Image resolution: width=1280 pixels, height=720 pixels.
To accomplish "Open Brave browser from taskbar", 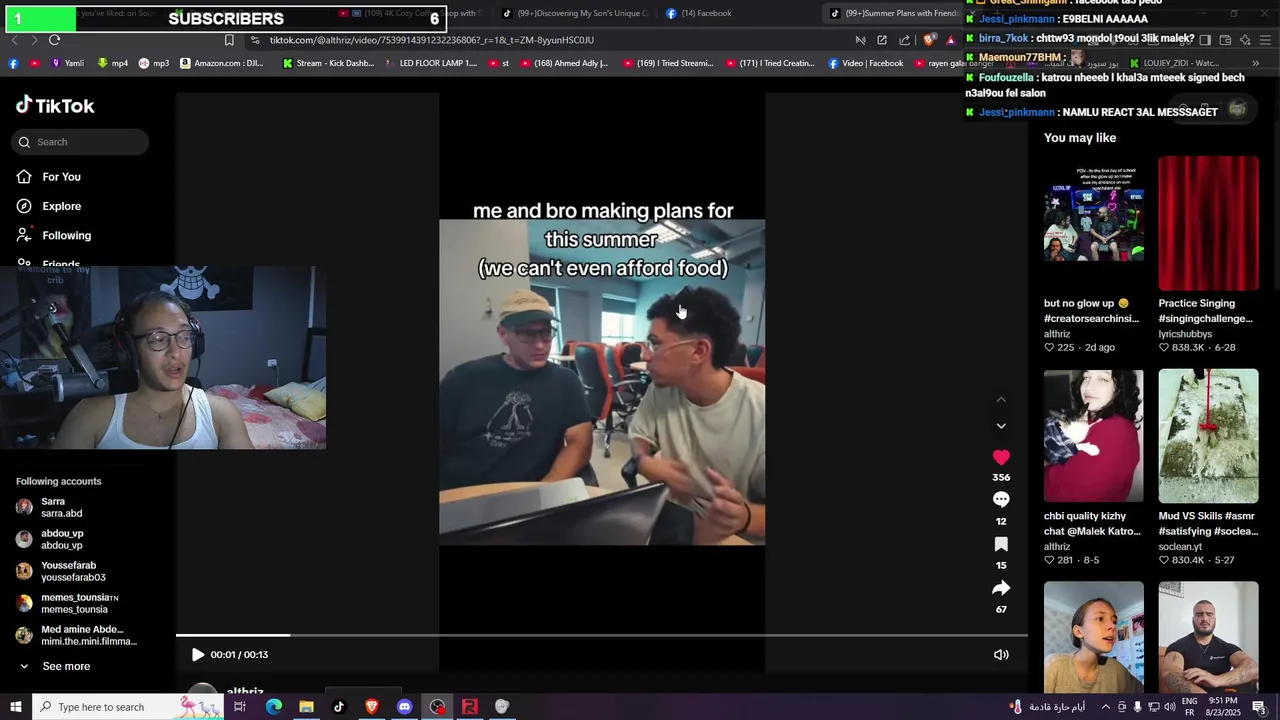I will click(372, 707).
